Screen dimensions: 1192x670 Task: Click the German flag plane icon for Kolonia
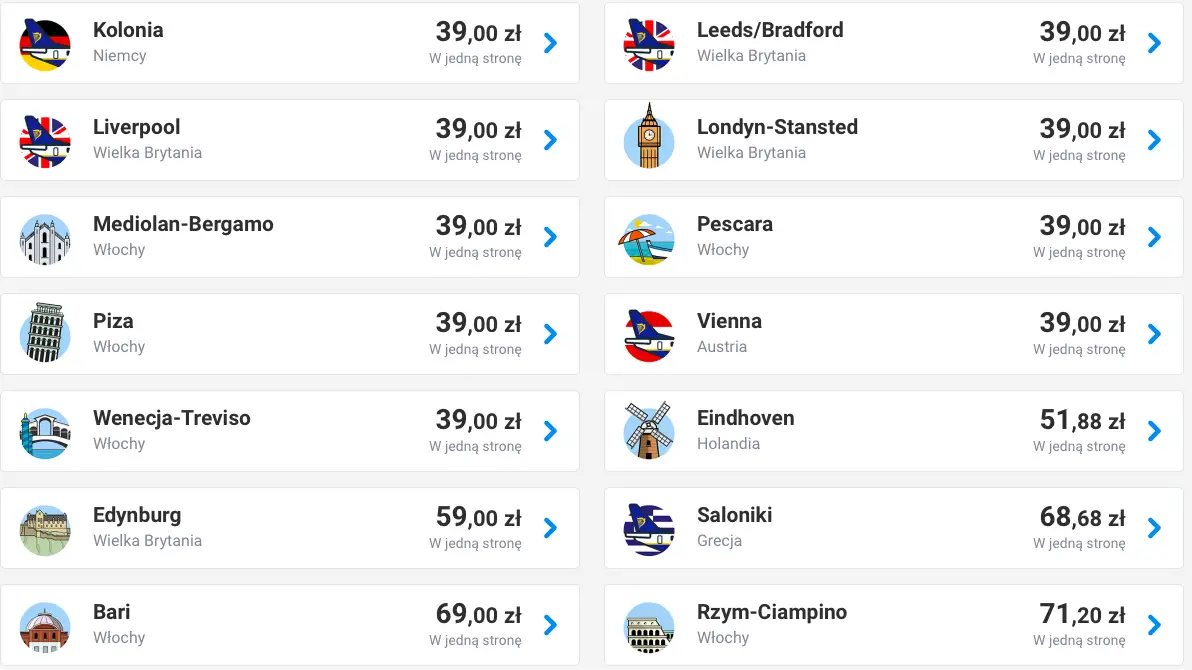click(x=45, y=43)
